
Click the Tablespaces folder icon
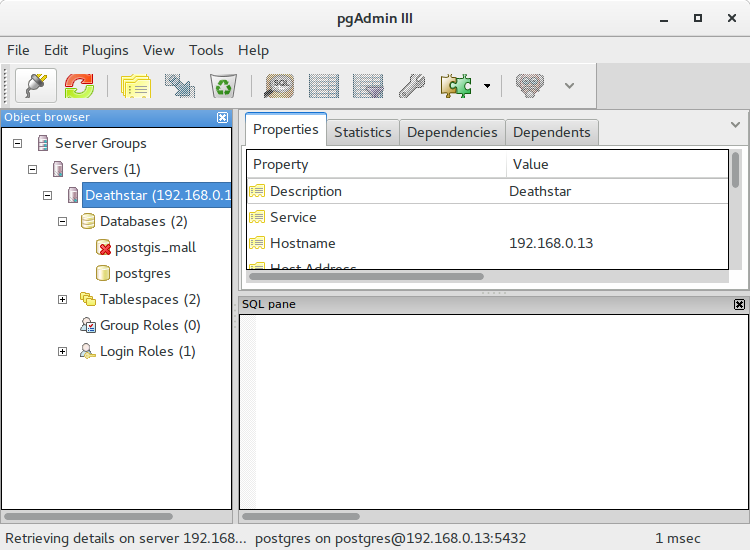click(88, 299)
